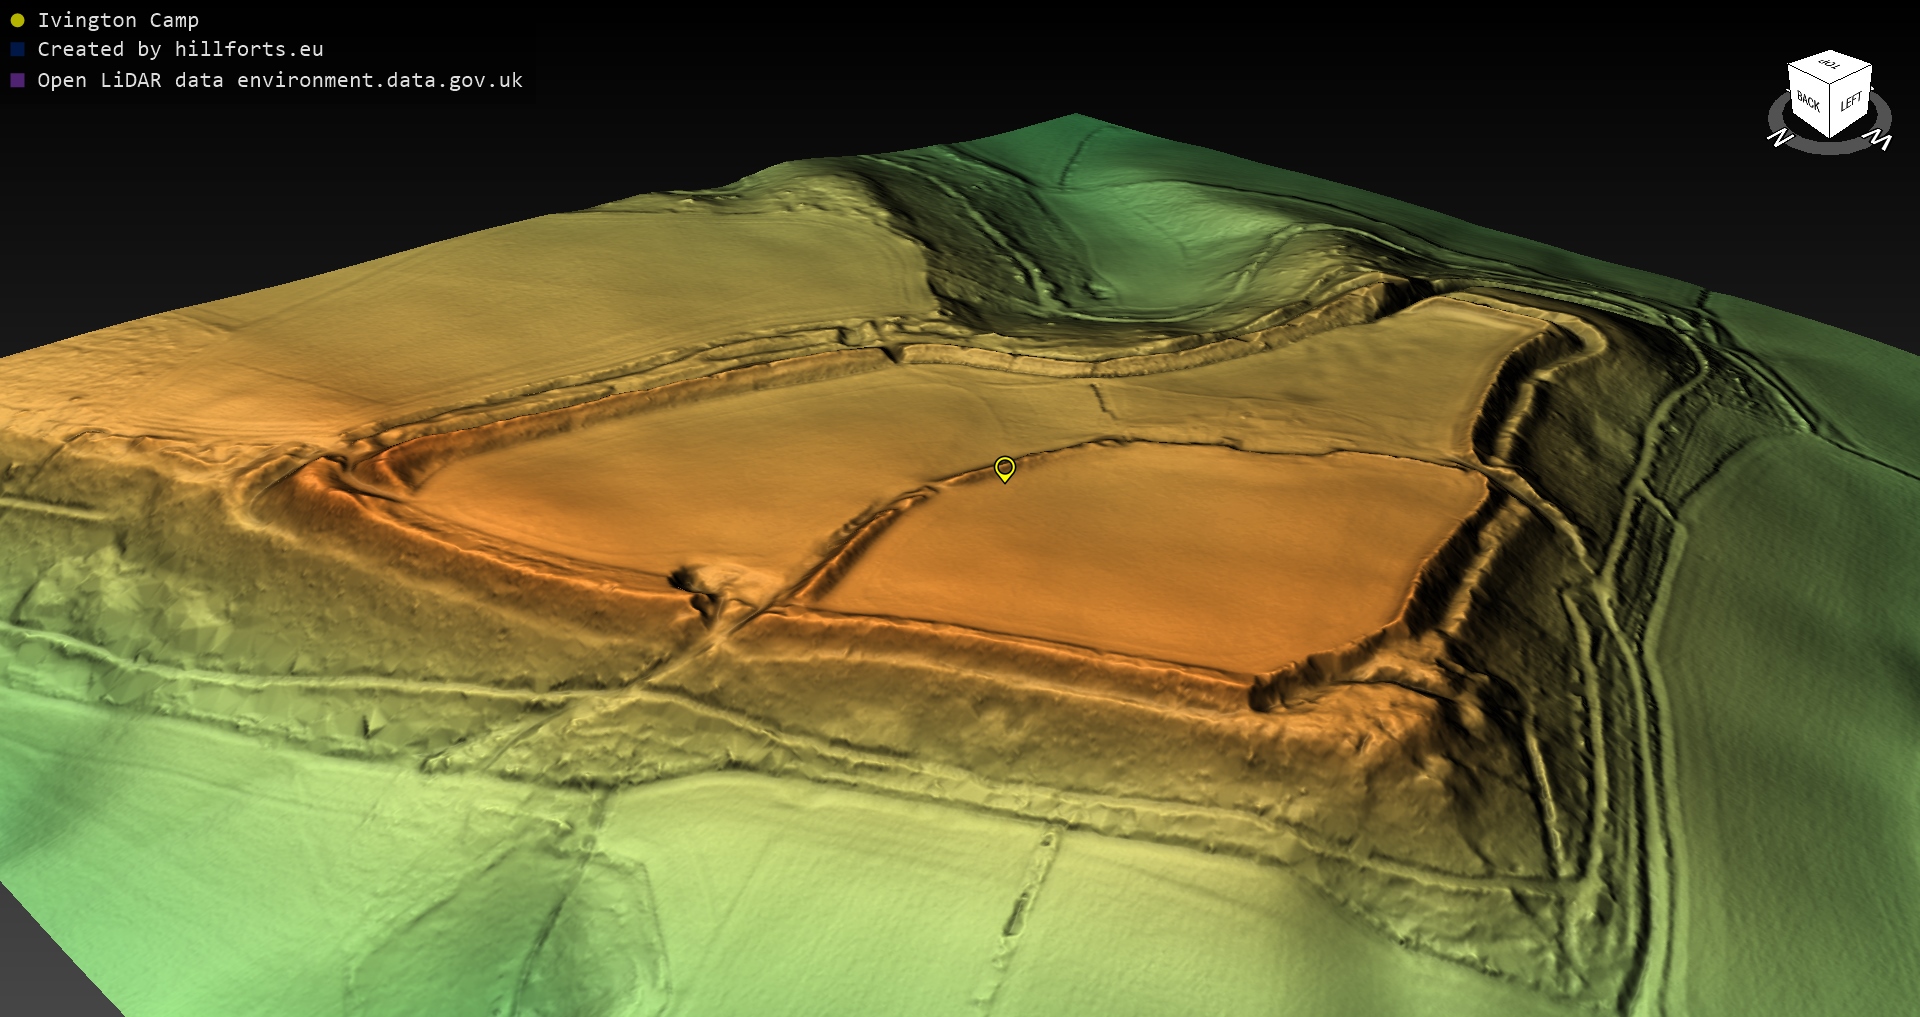Click cube corner joining TOP, BACK, and LEFT

1832,84
